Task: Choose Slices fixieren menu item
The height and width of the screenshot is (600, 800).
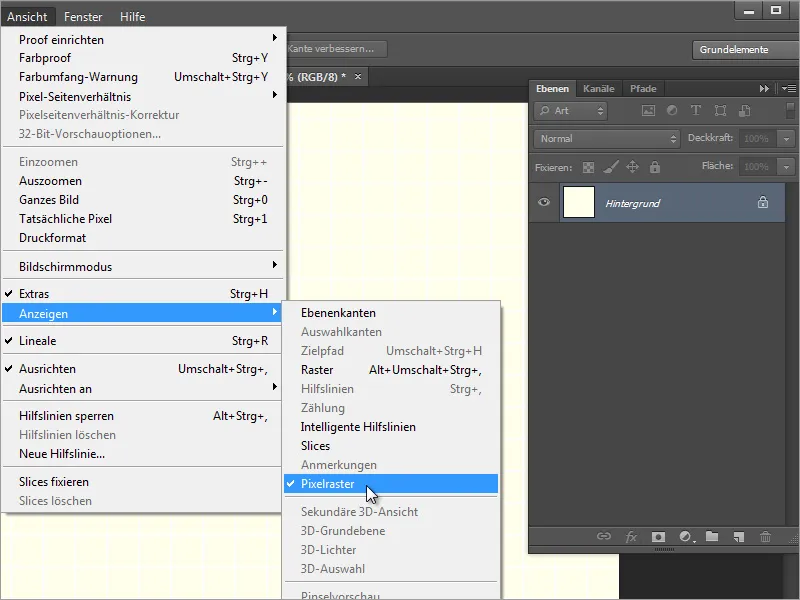Action: coord(143,482)
